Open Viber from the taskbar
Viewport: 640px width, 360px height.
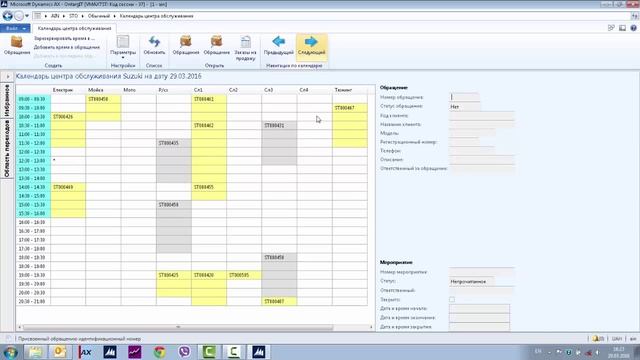pos(184,352)
